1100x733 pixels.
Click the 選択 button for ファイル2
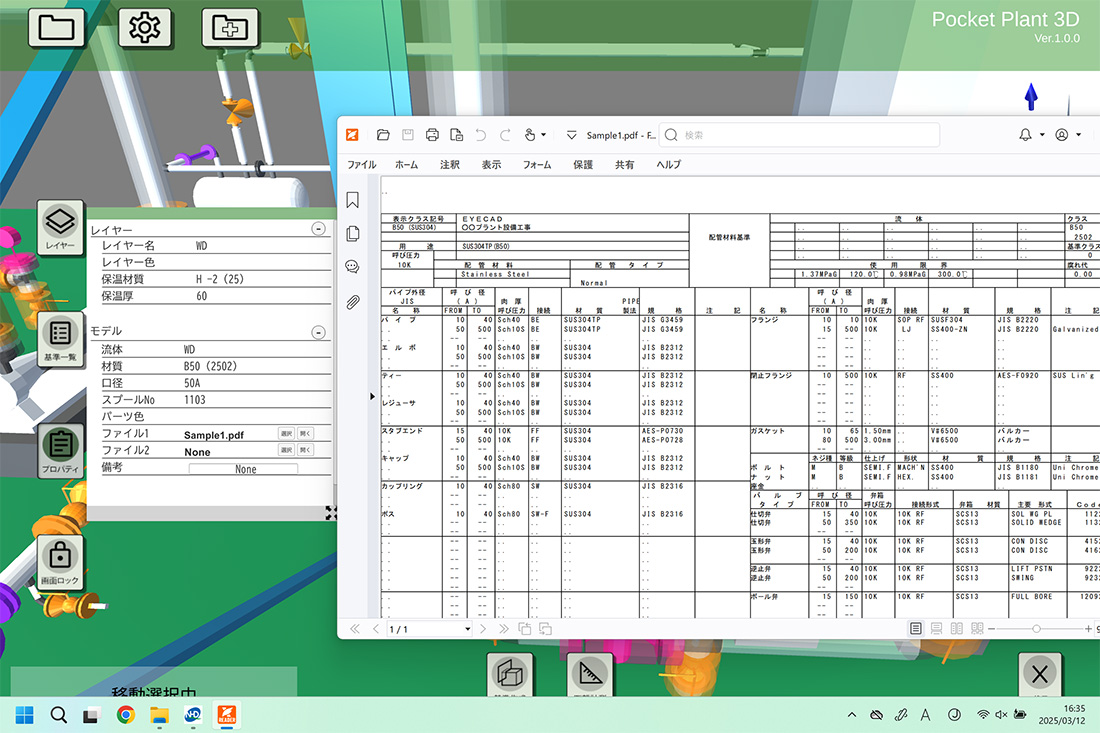(x=286, y=451)
